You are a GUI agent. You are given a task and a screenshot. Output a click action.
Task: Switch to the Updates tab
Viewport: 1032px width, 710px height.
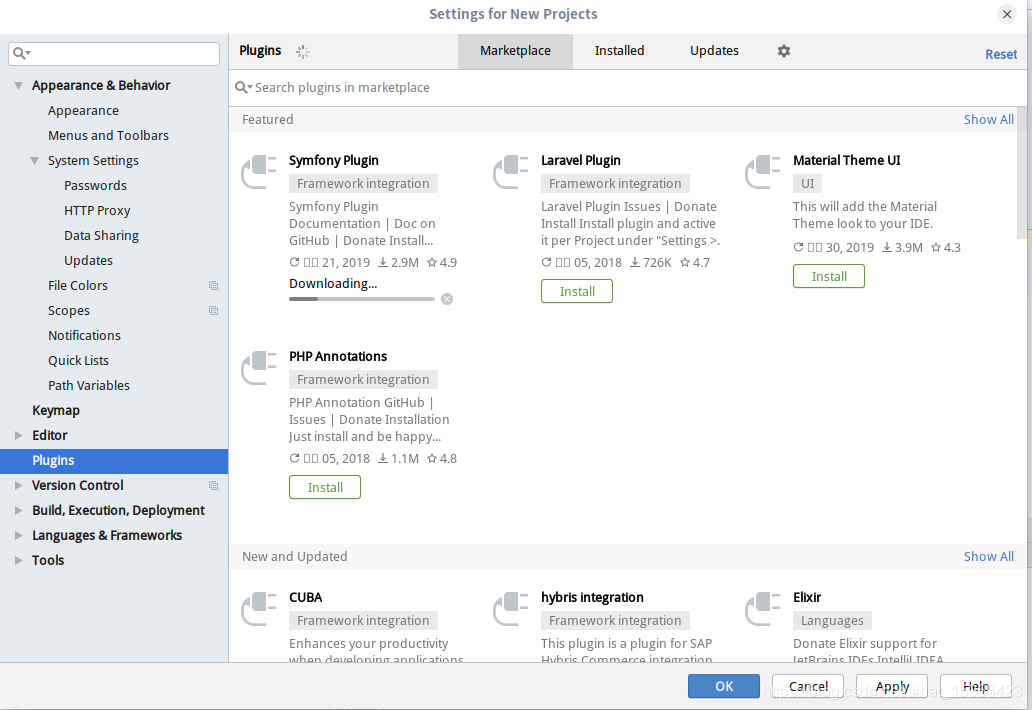coord(714,51)
